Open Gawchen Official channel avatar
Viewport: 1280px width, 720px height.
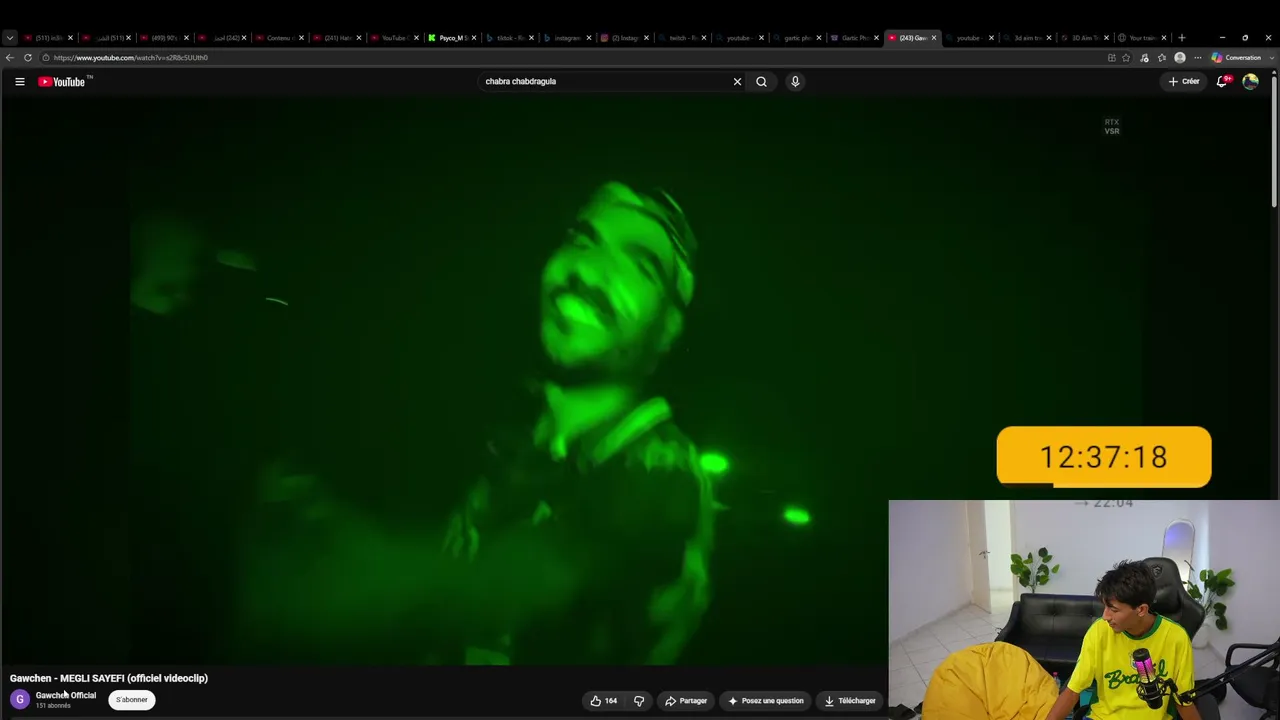[20, 700]
